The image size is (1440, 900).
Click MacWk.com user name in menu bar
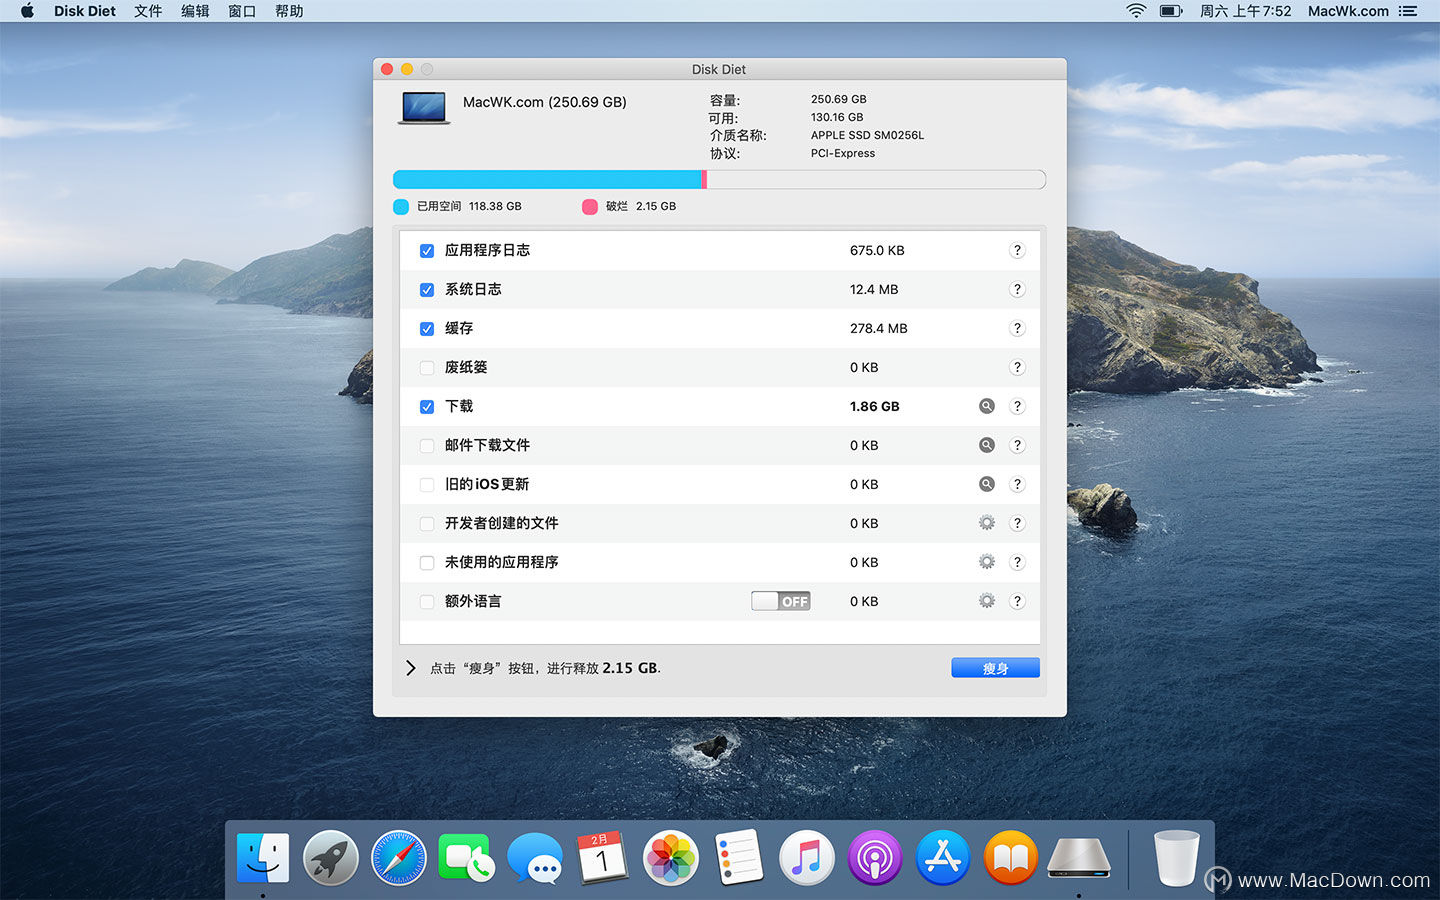pyautogui.click(x=1348, y=11)
